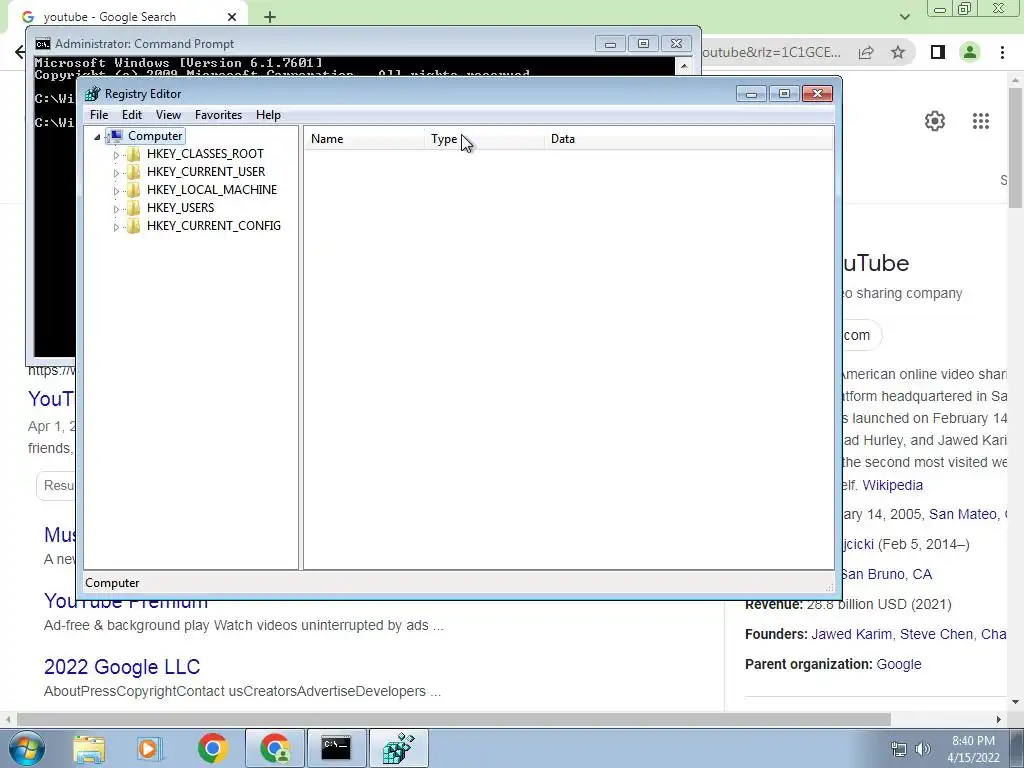Screen dimensions: 1024x768
Task: Open Google settings gear icon
Action: click(935, 121)
